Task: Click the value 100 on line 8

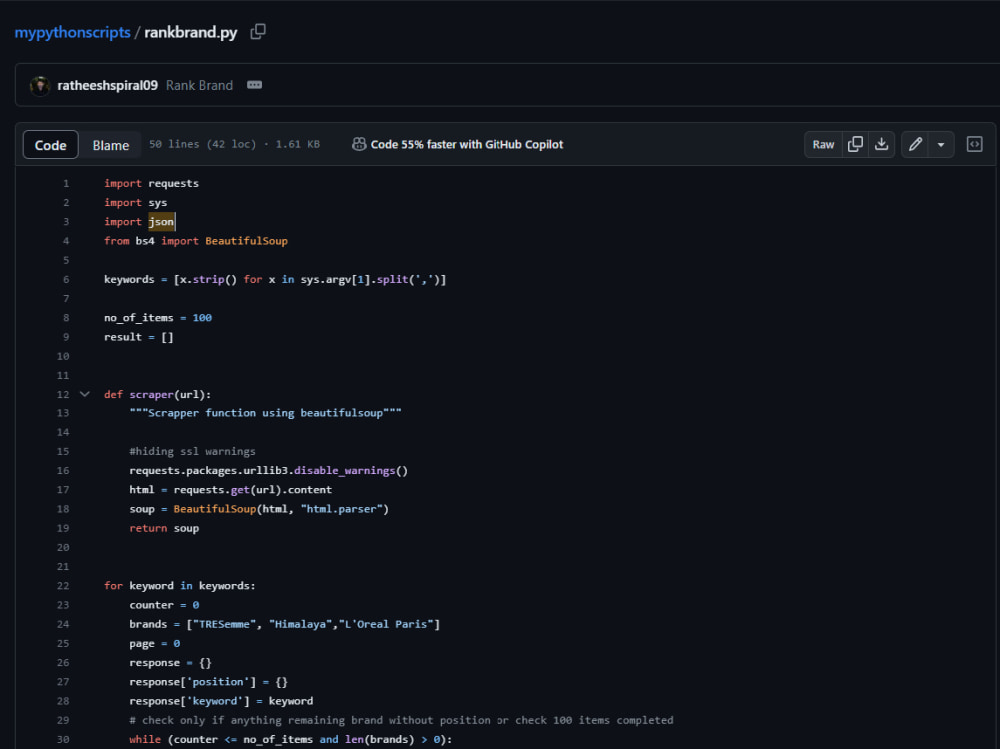Action: pos(202,318)
